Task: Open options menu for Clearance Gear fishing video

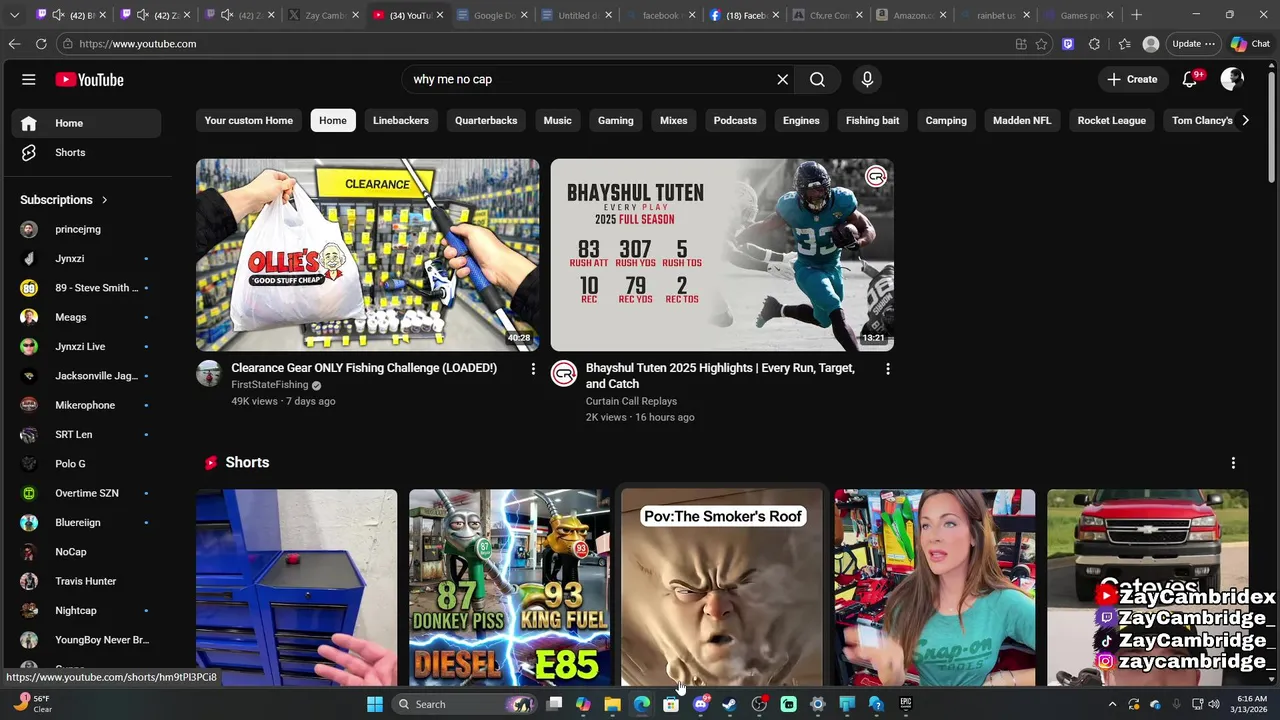Action: click(x=533, y=369)
